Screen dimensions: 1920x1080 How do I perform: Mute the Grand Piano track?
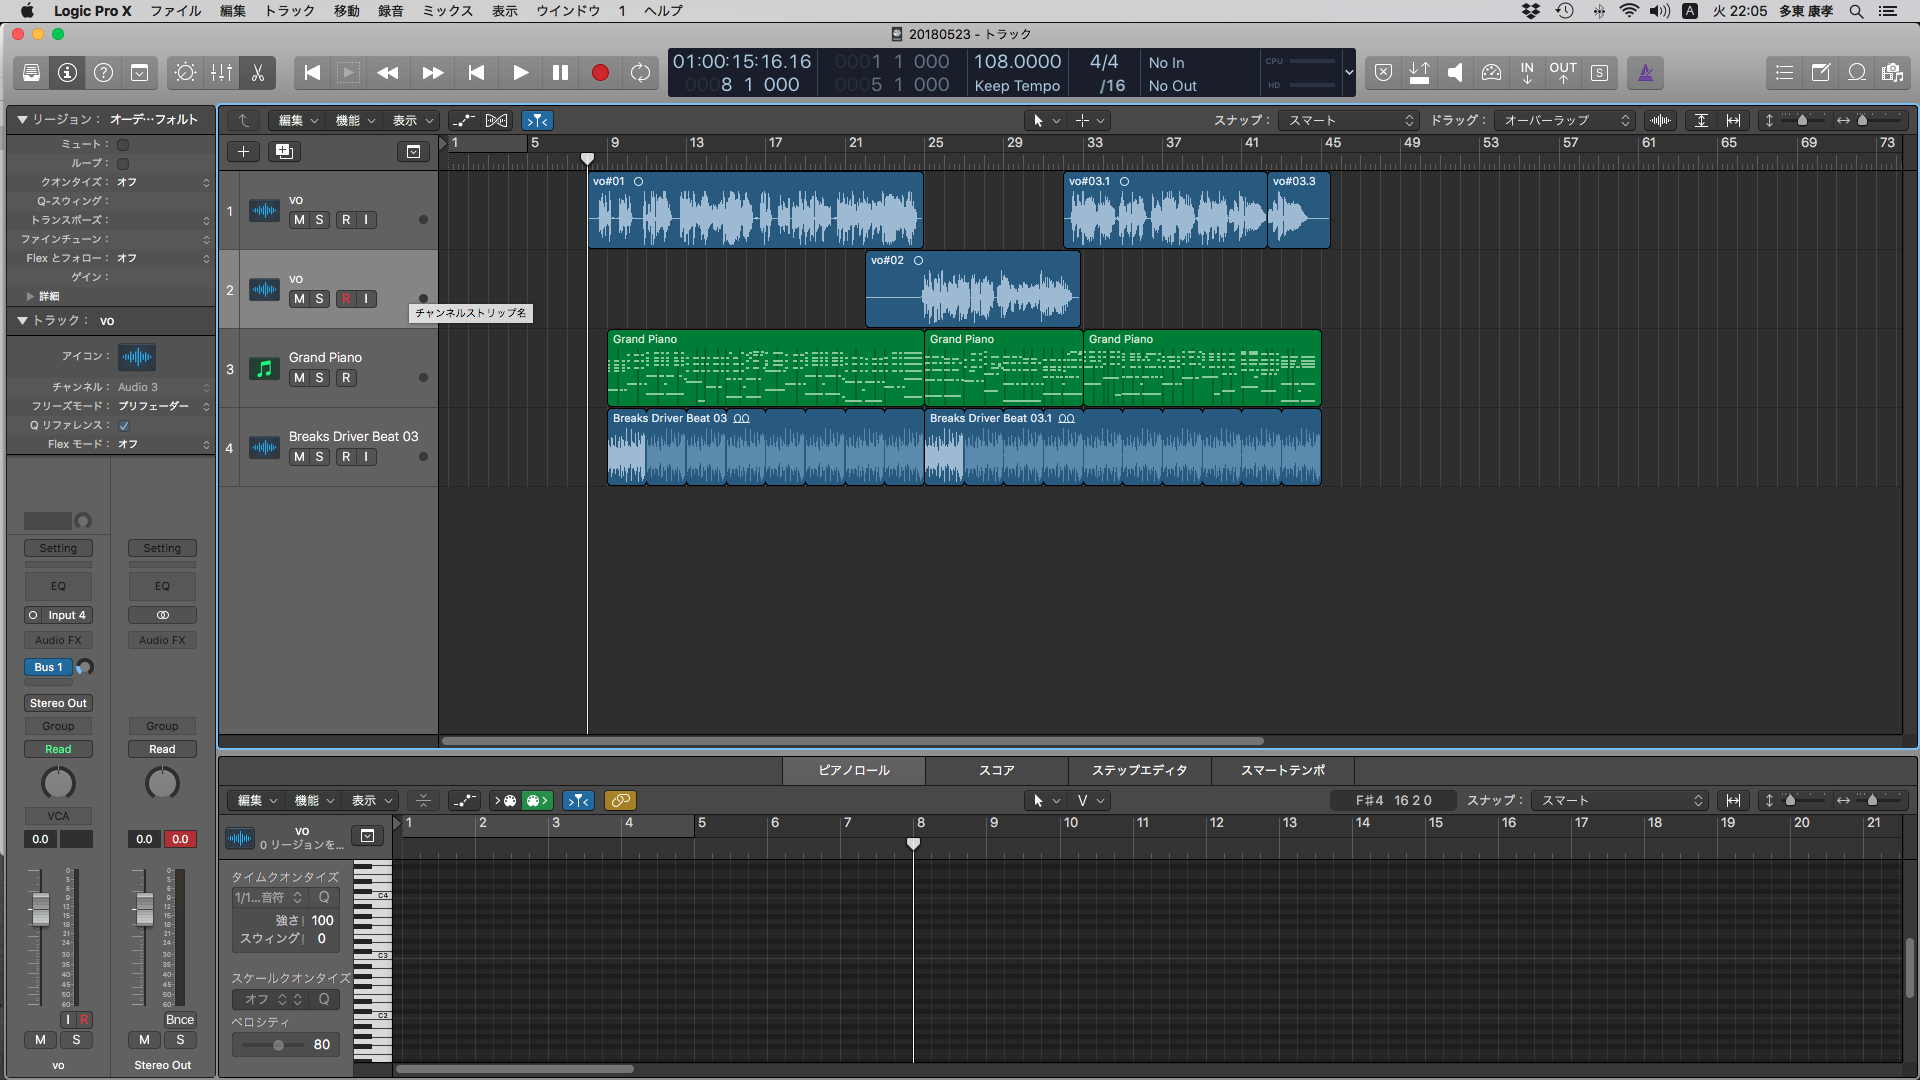point(299,378)
